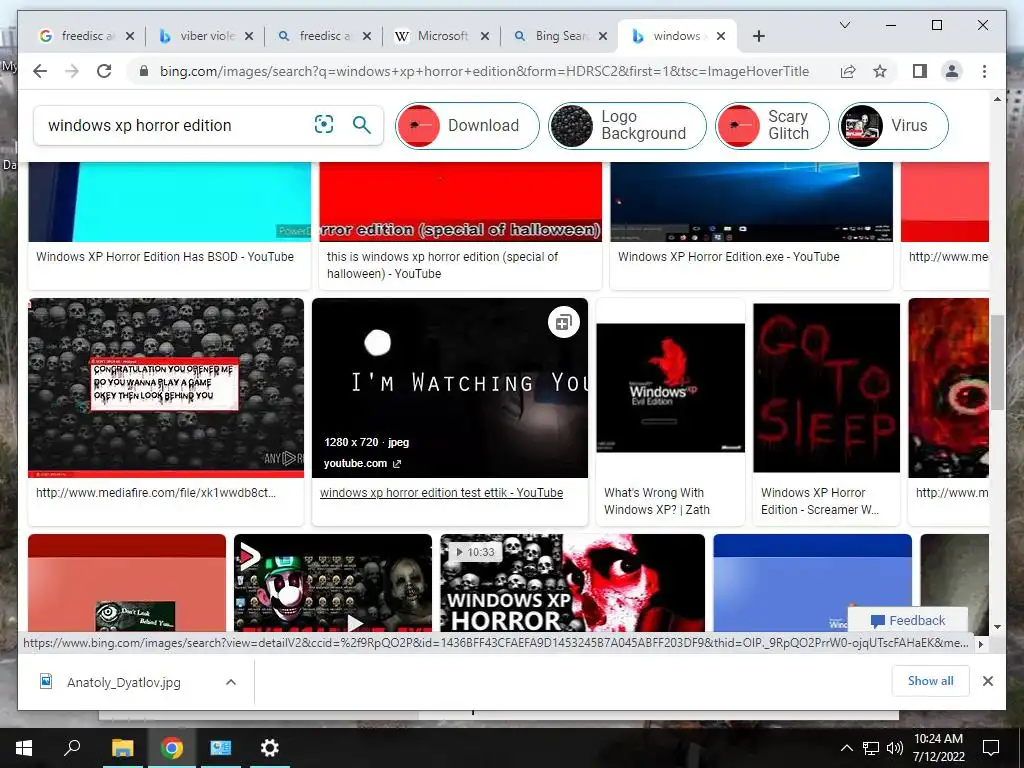Filter results by Virus suggestion
Screen dimensions: 1024x768
coord(893,125)
